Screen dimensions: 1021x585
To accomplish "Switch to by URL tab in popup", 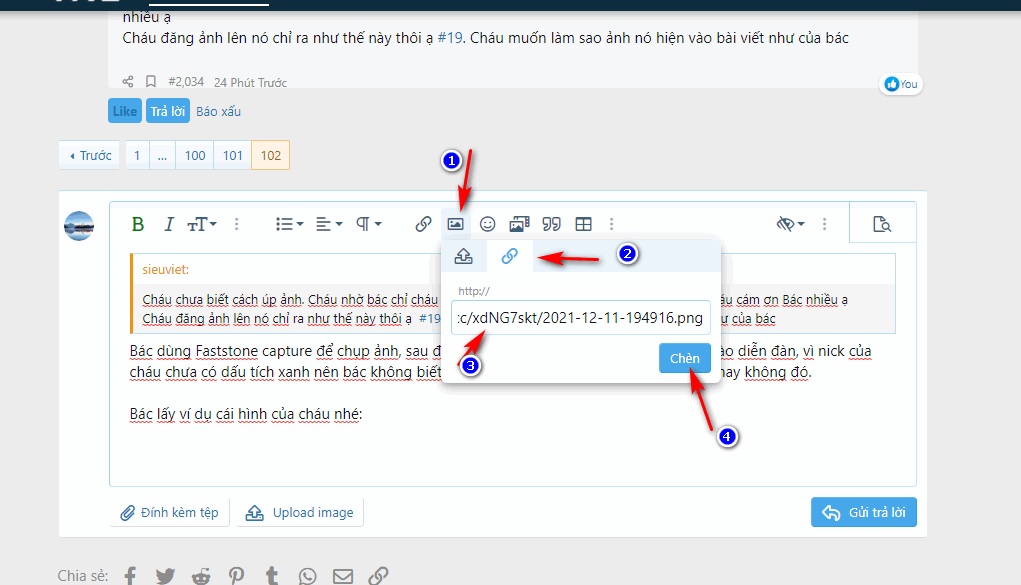I will [509, 256].
